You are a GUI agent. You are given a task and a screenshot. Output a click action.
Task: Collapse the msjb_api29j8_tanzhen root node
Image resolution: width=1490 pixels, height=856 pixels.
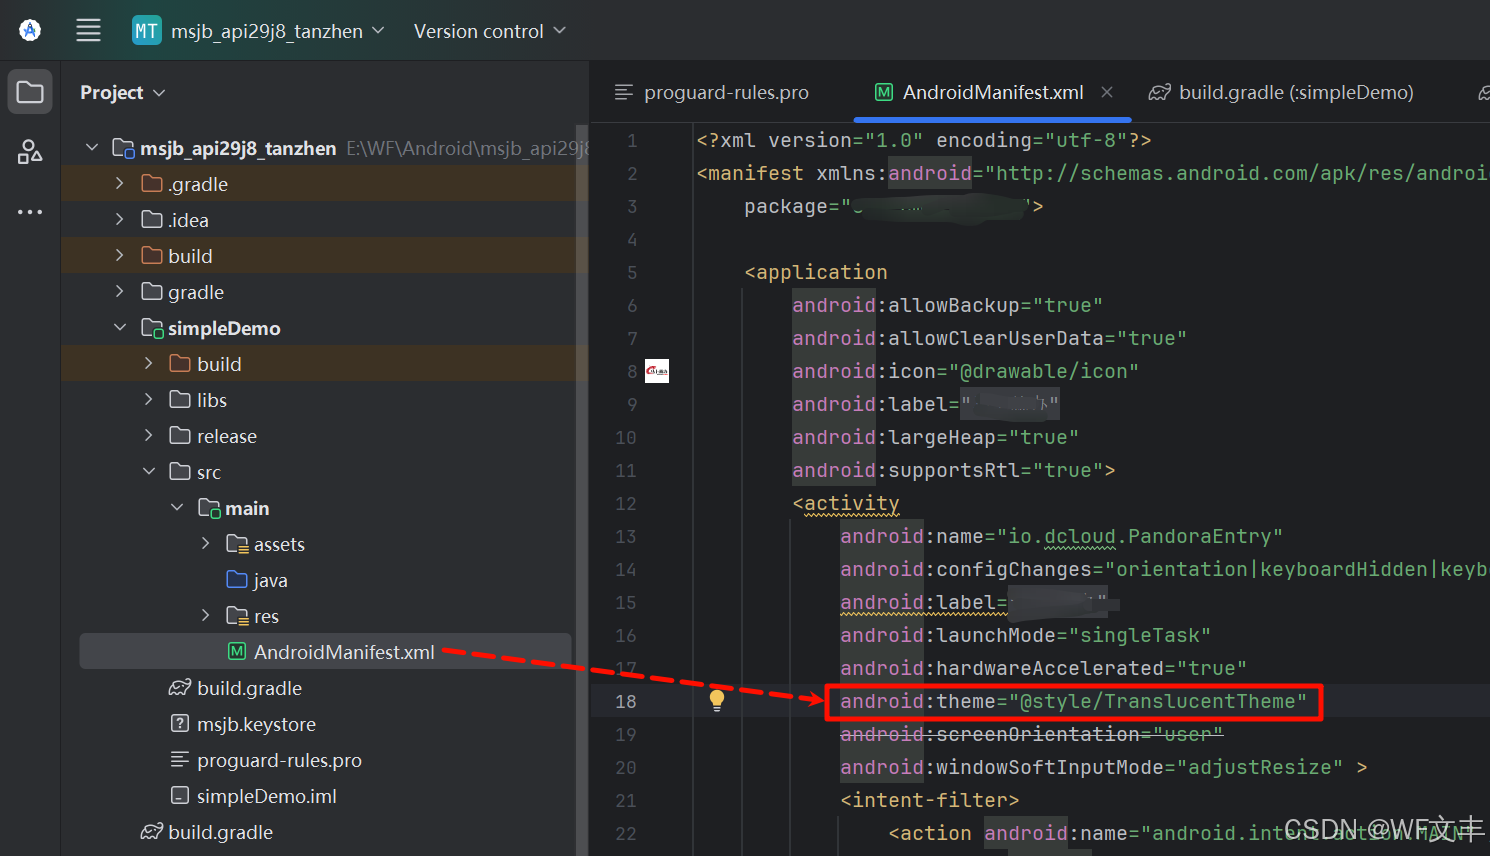(92, 148)
